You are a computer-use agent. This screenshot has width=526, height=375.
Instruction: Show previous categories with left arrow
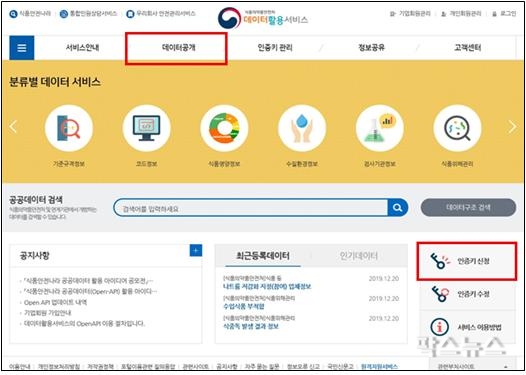13,127
